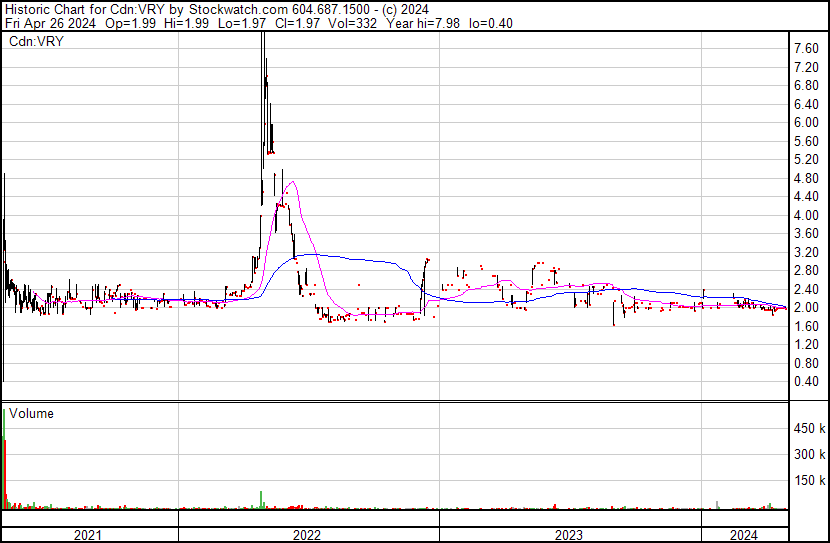Image resolution: width=830 pixels, height=543 pixels.
Task: Click the 4.40 price axis label
Action: click(x=806, y=196)
